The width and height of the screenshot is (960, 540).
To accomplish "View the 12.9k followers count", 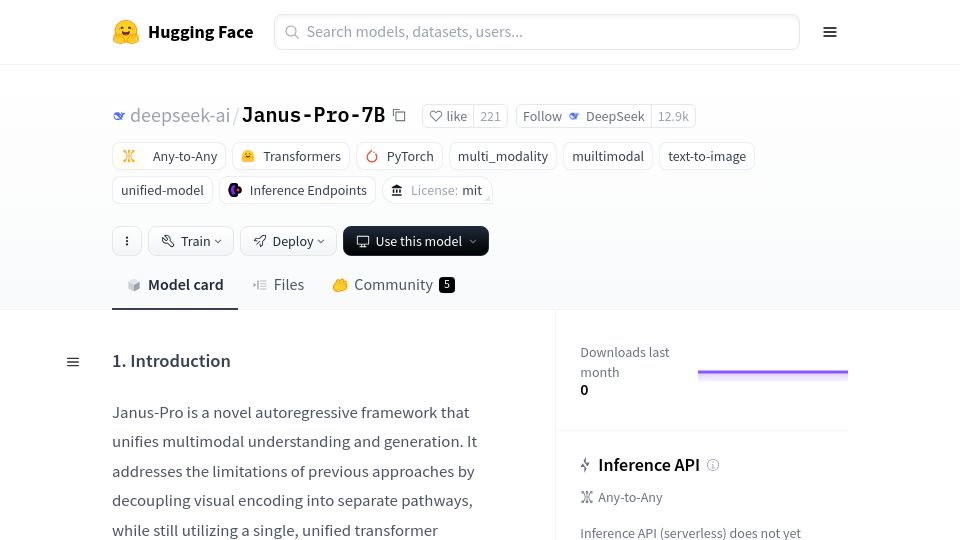I will [673, 116].
